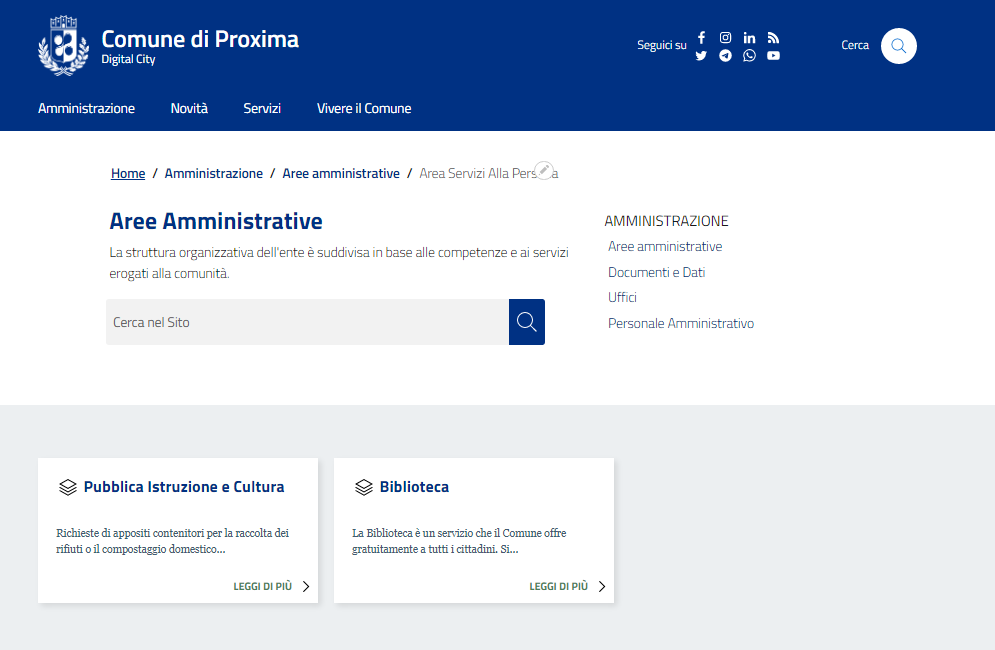Open the Telegram channel icon
Image resolution: width=995 pixels, height=650 pixels.
pyautogui.click(x=725, y=56)
